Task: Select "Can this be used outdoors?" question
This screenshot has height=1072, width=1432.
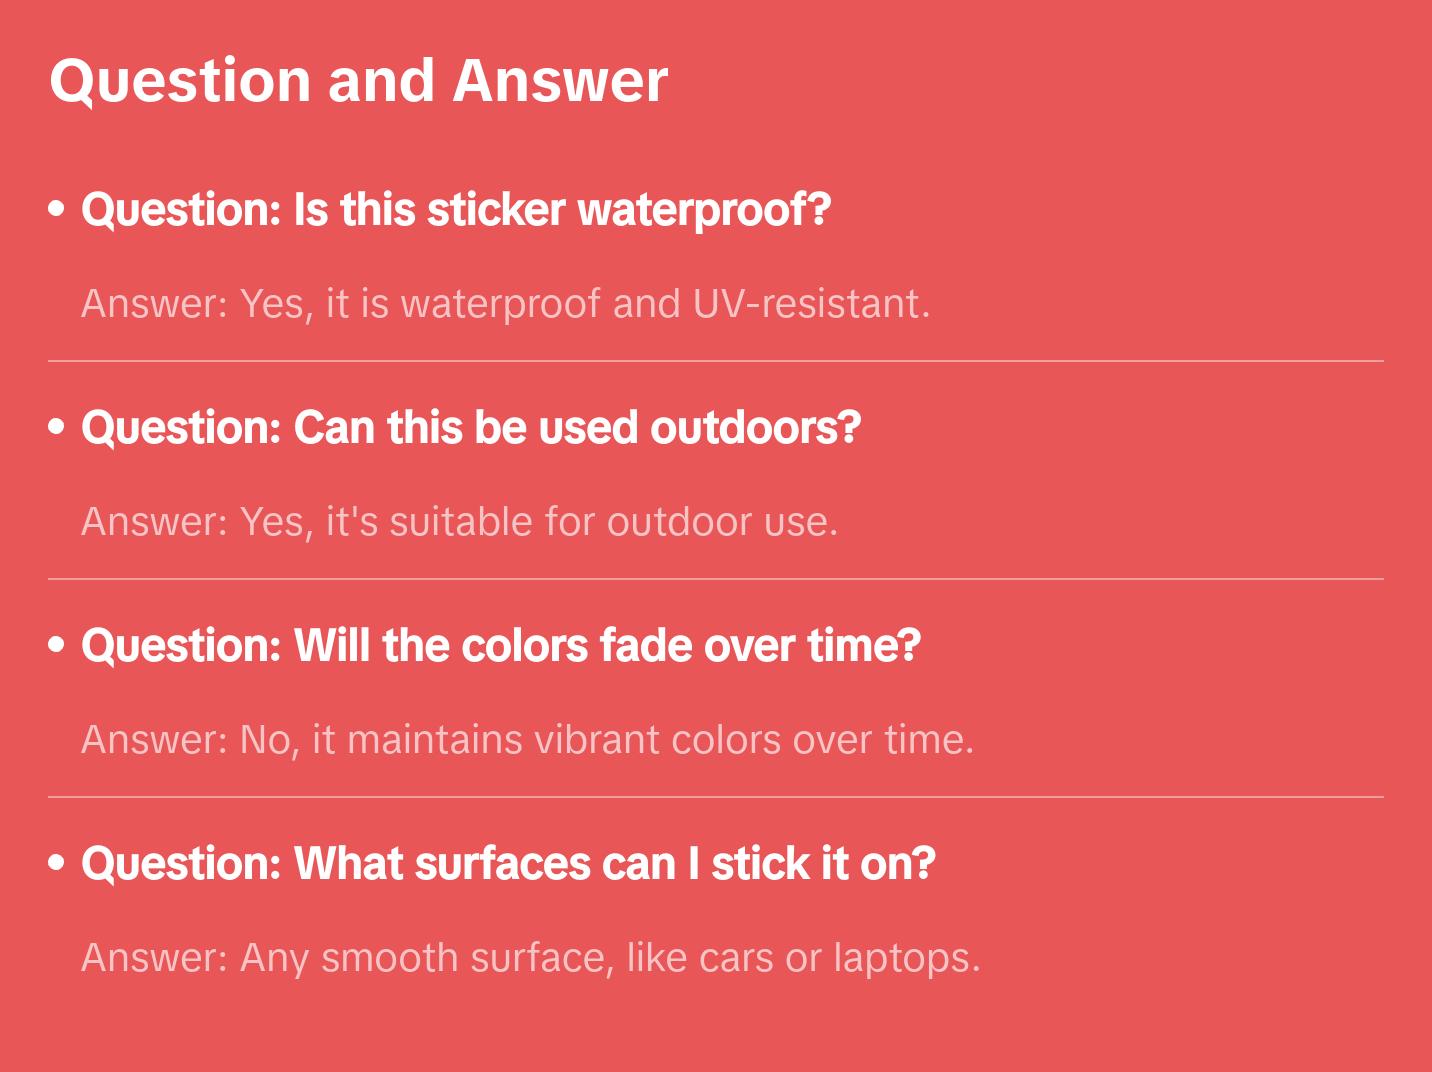Action: 471,428
